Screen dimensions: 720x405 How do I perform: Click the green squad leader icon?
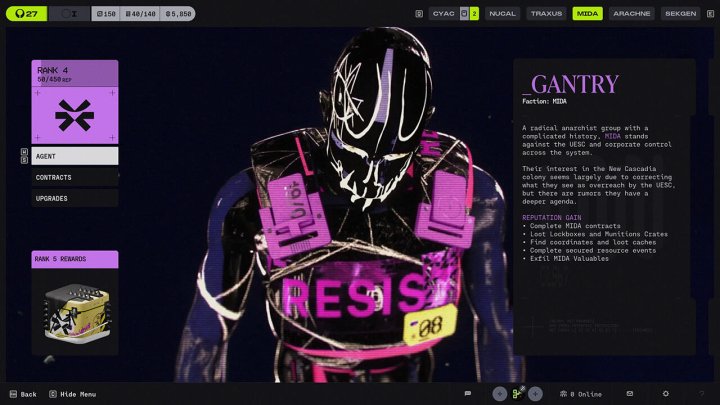pyautogui.click(x=518, y=394)
